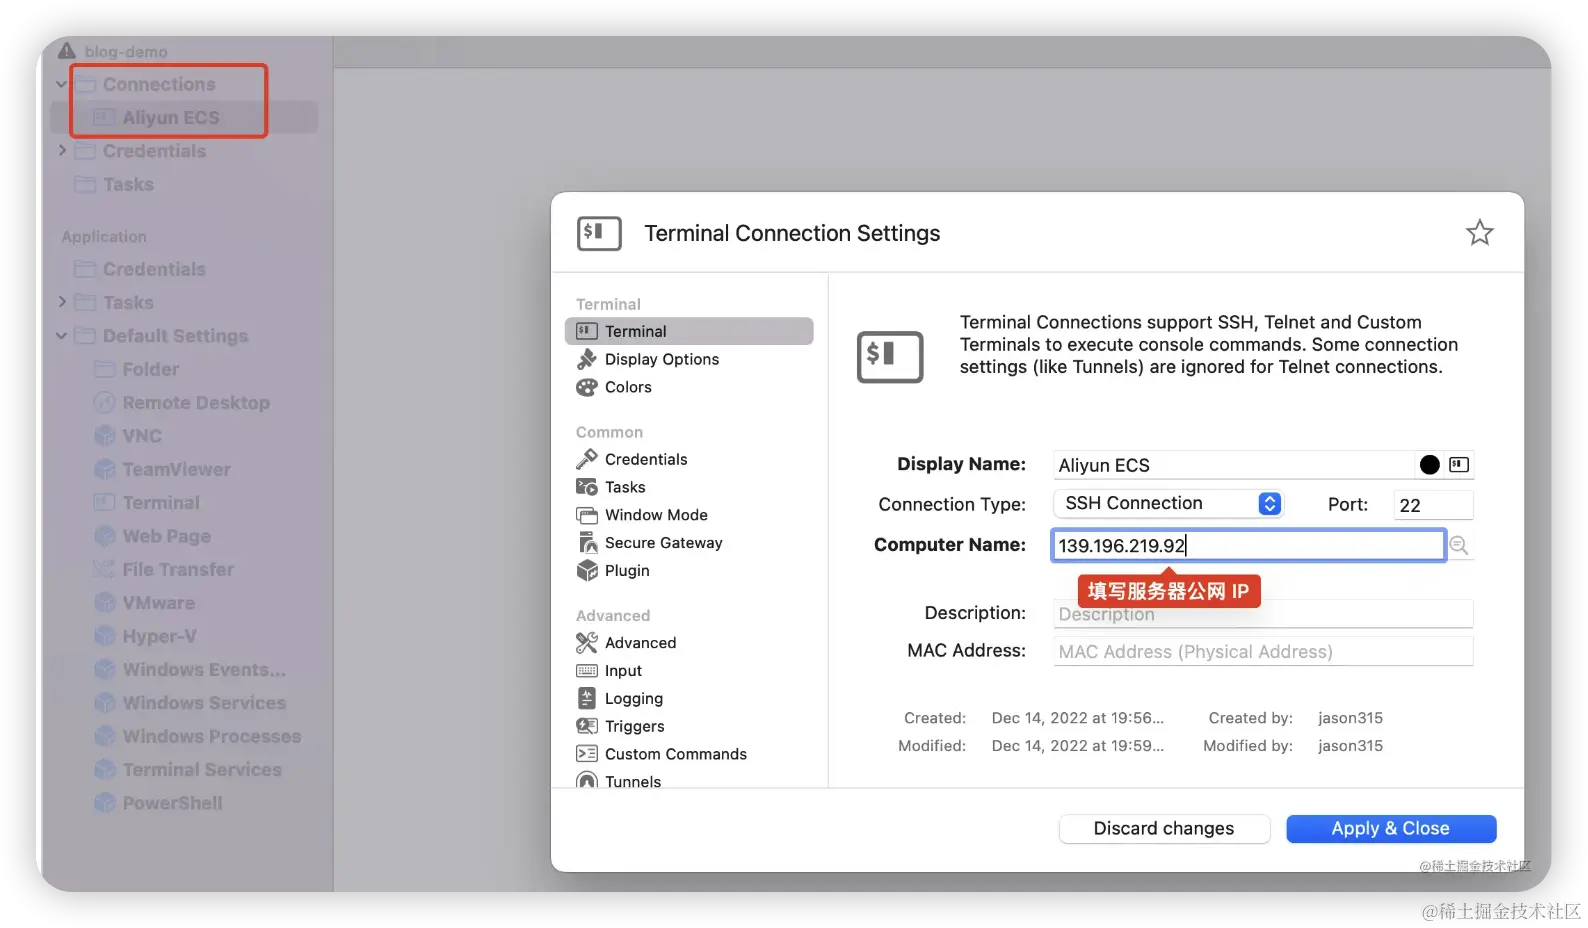Click the Custom Commands prompt icon
Screen dimensions: 1588x928
tap(587, 754)
